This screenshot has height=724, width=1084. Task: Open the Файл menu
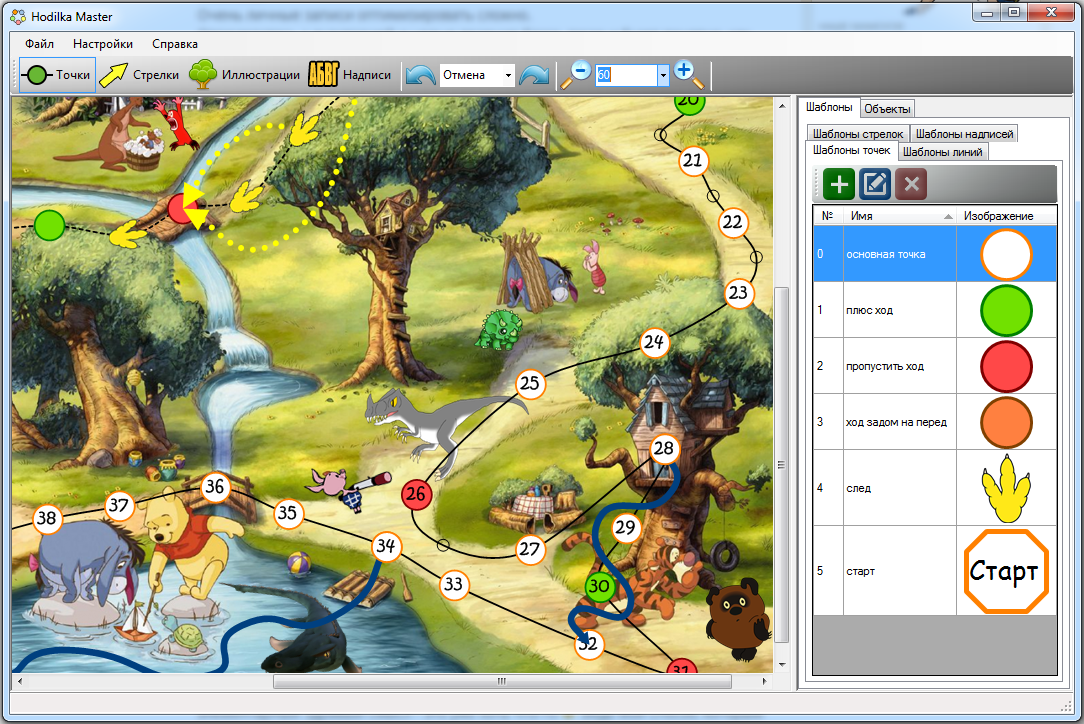[40, 44]
